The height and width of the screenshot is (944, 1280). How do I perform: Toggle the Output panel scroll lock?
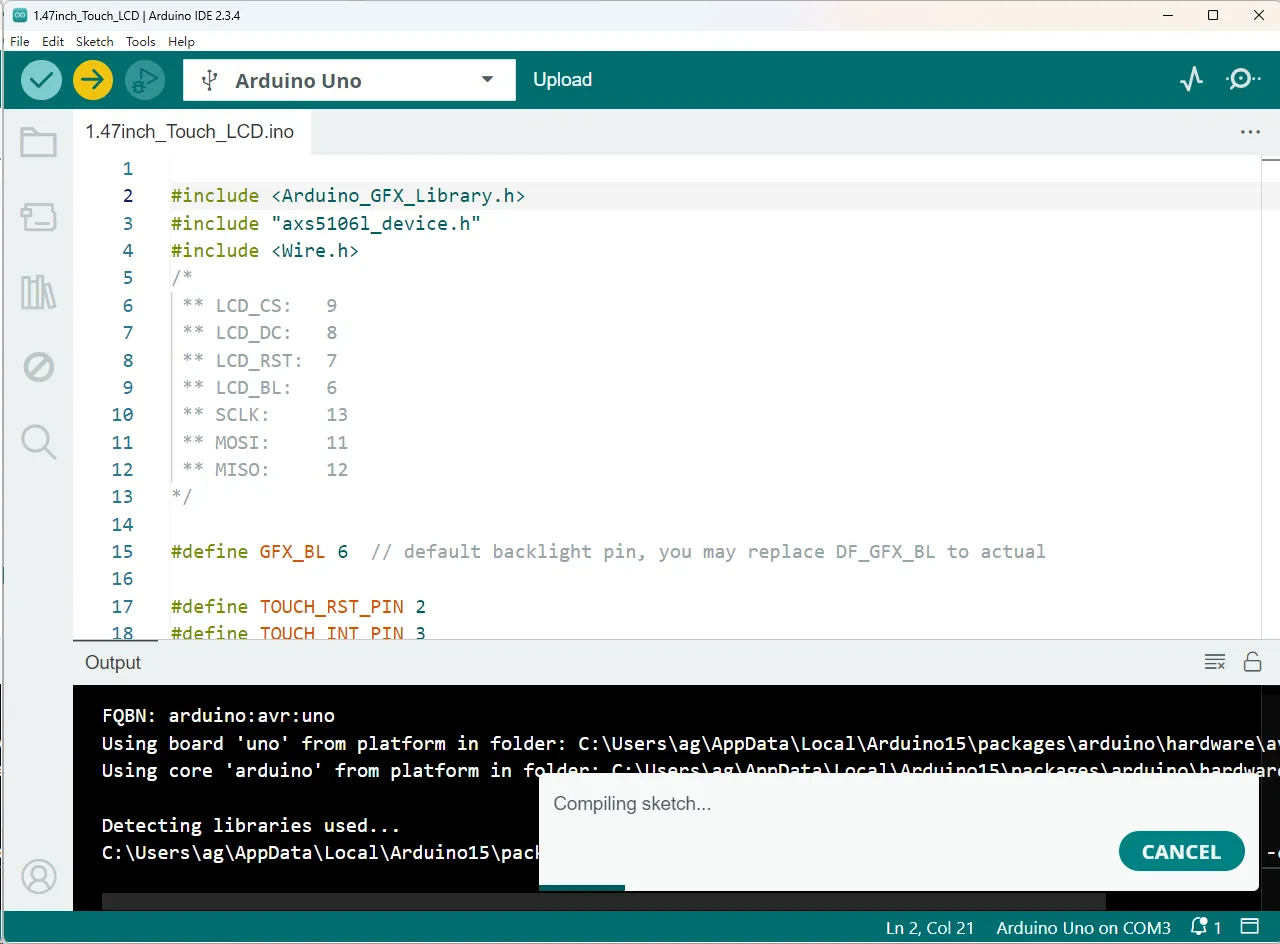tap(1252, 662)
